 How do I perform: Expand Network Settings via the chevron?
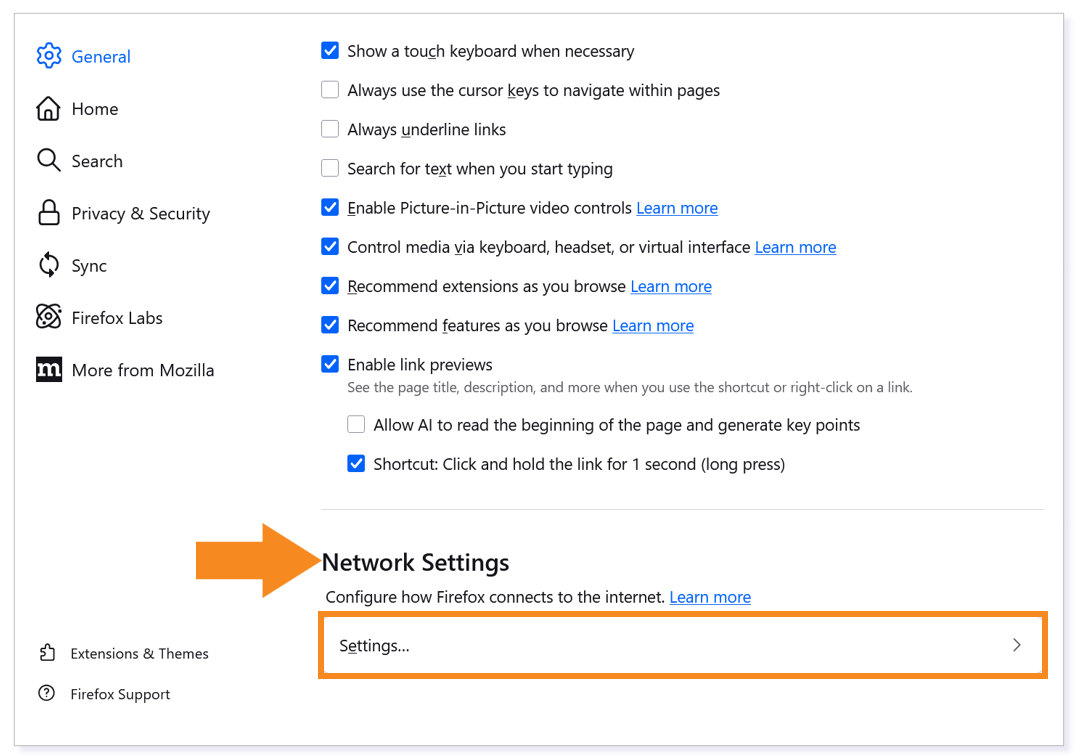[1017, 645]
